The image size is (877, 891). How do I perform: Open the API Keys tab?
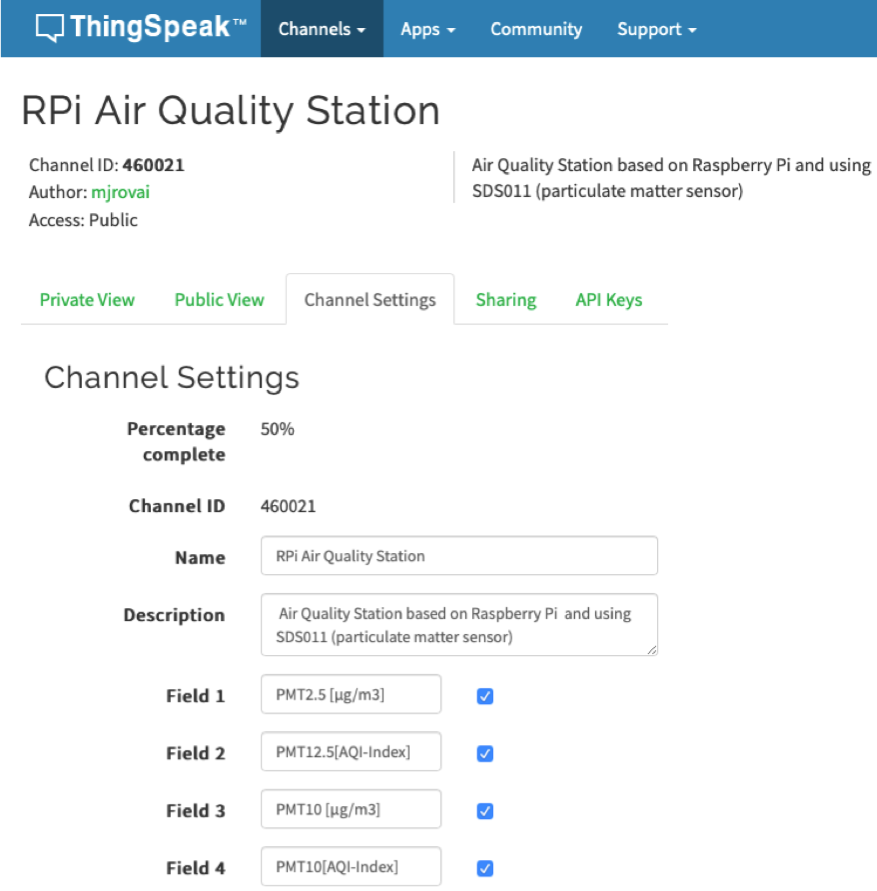point(608,300)
